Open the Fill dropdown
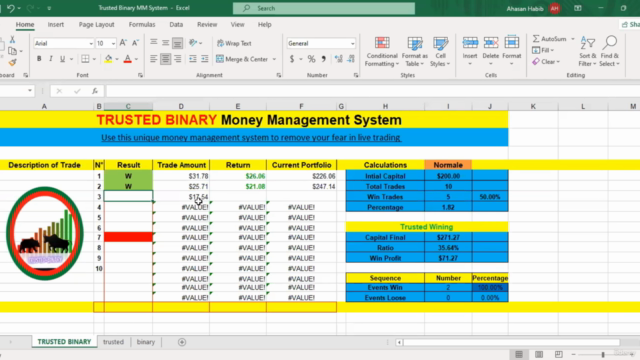This screenshot has height=360, width=640. point(543,50)
